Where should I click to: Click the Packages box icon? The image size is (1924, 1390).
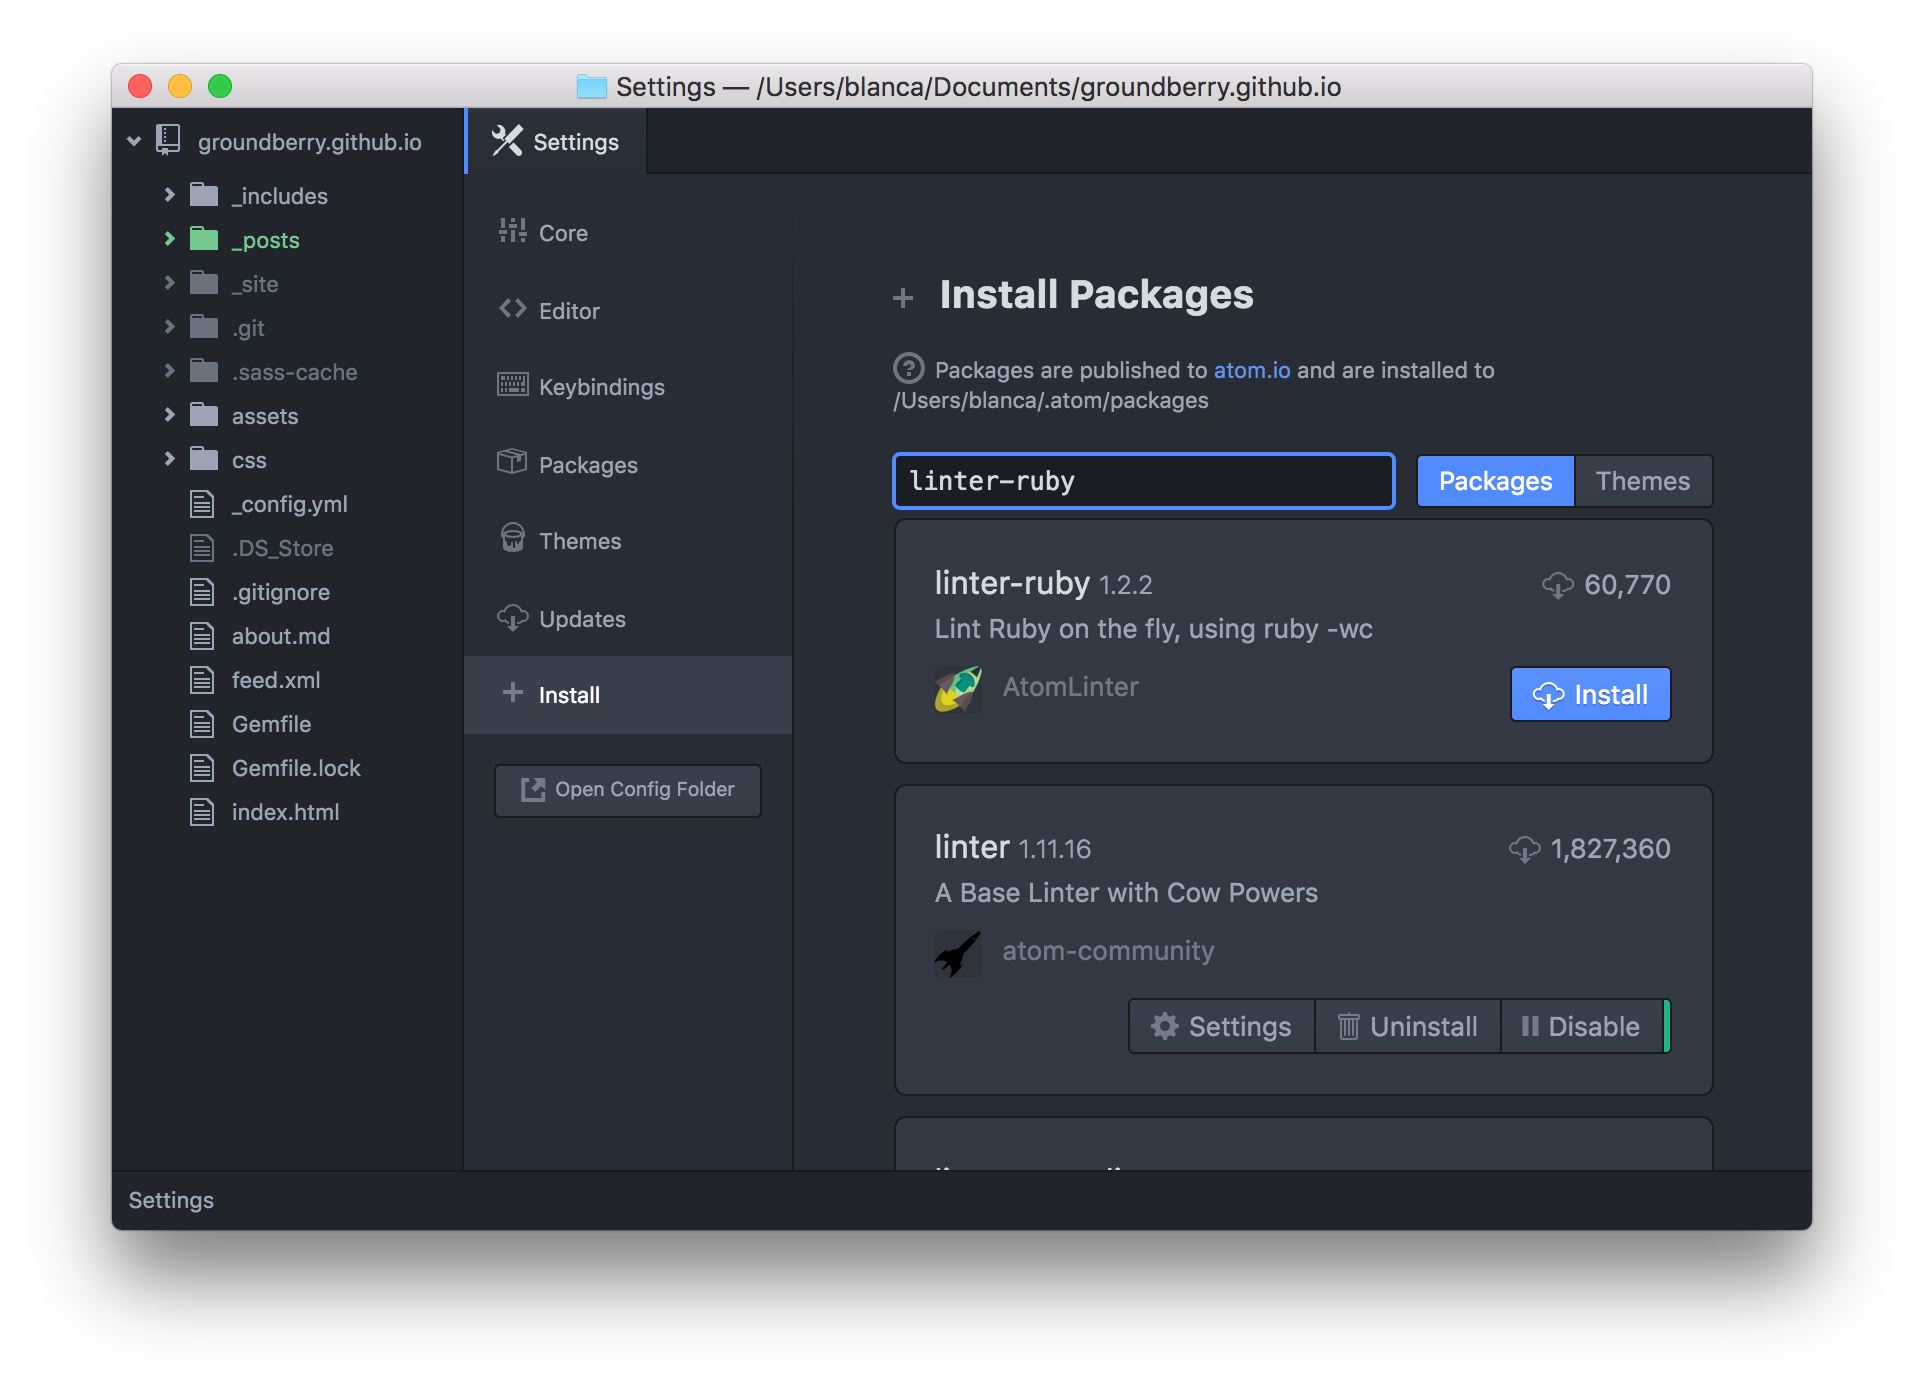512,462
